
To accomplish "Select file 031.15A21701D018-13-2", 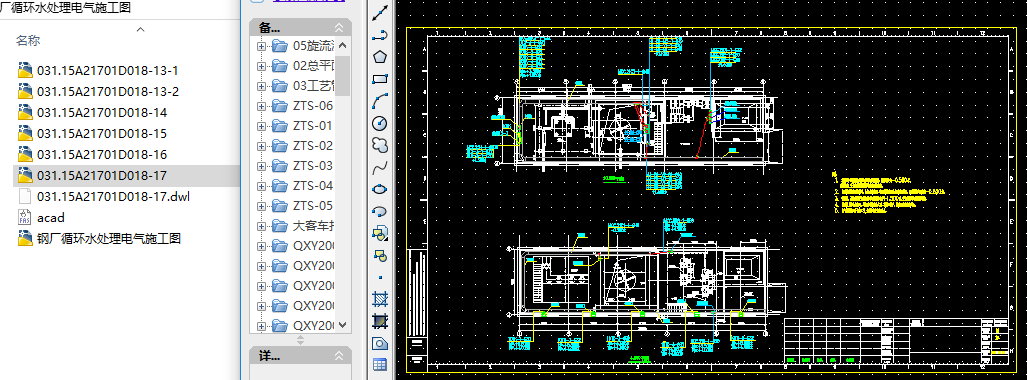I will click(x=107, y=92).
